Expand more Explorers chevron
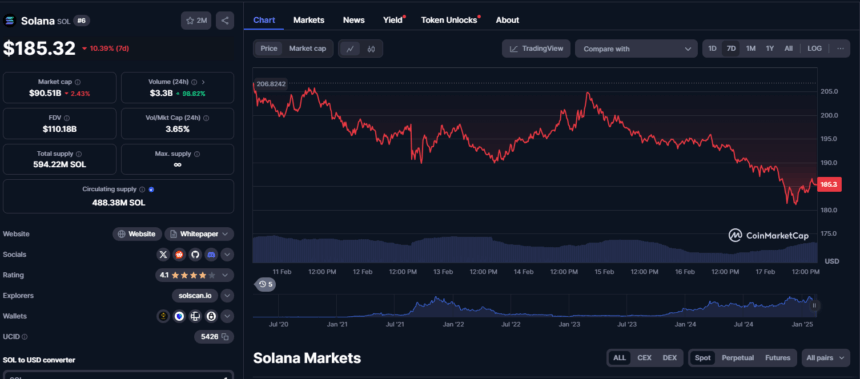This screenshot has height=379, width=860. click(227, 296)
